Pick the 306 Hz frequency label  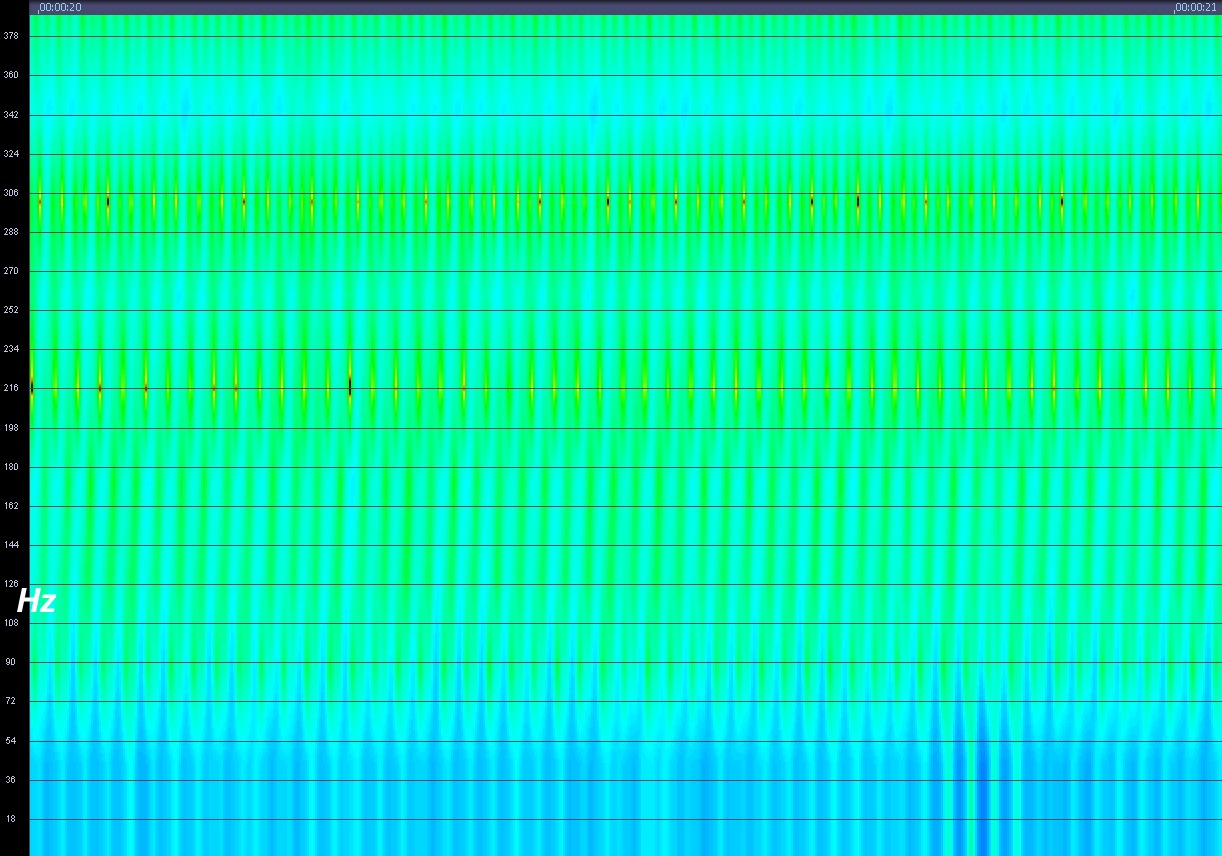[12, 193]
